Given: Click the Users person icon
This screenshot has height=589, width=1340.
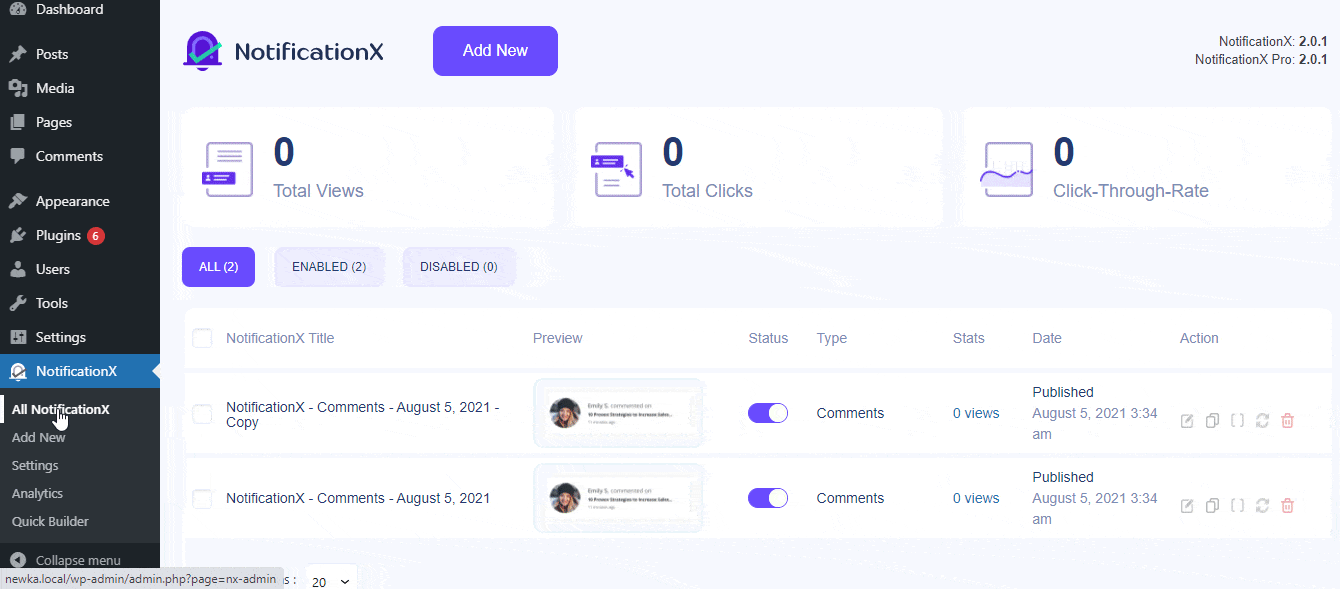Looking at the screenshot, I should point(17,269).
